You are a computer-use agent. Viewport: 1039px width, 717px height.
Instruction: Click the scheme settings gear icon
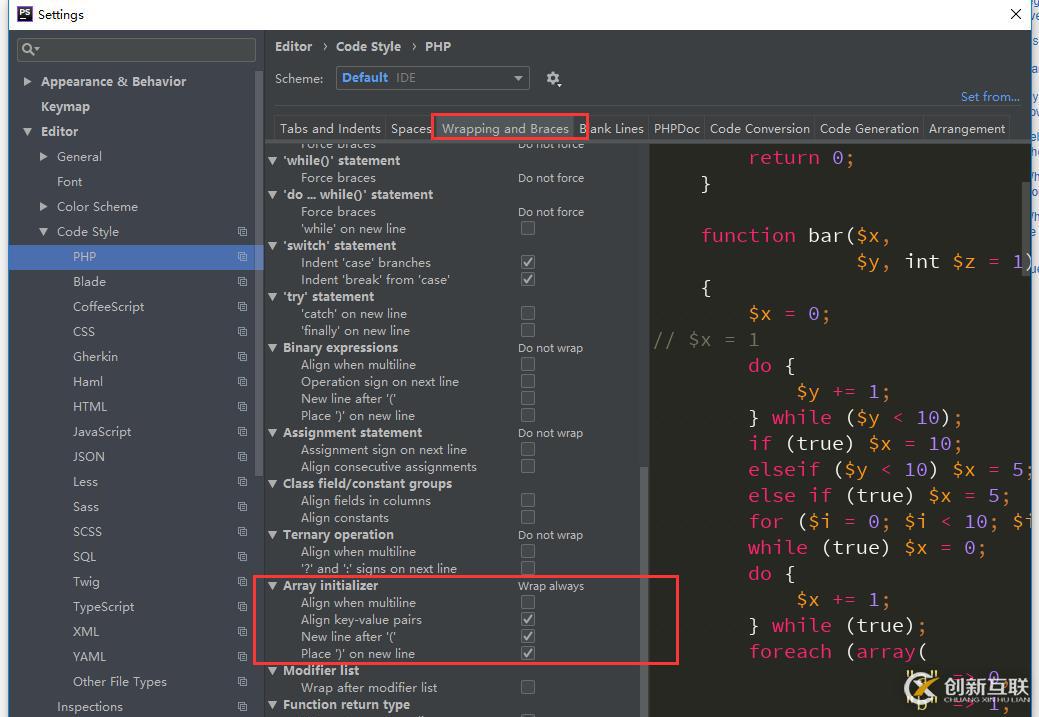click(553, 79)
